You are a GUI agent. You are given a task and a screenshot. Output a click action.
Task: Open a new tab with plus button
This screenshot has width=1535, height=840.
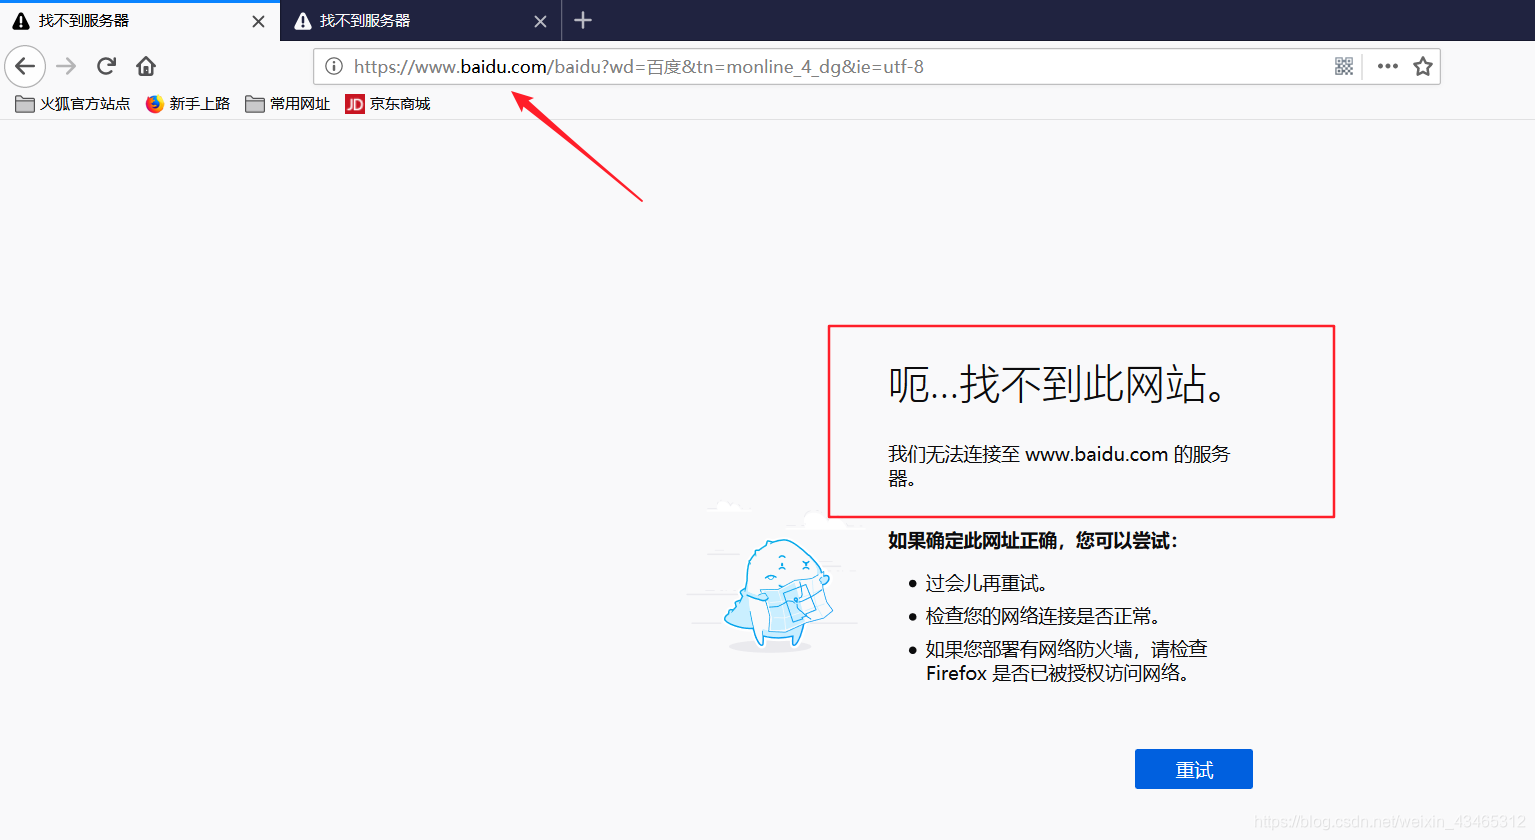tap(583, 20)
